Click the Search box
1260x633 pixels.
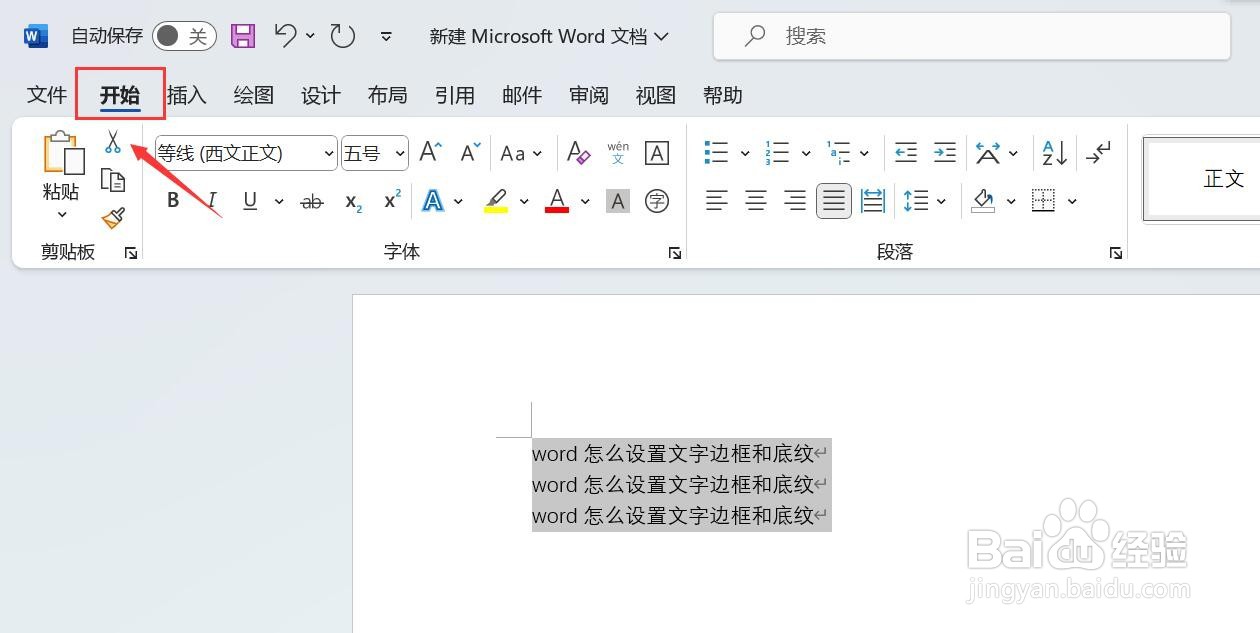(x=971, y=37)
